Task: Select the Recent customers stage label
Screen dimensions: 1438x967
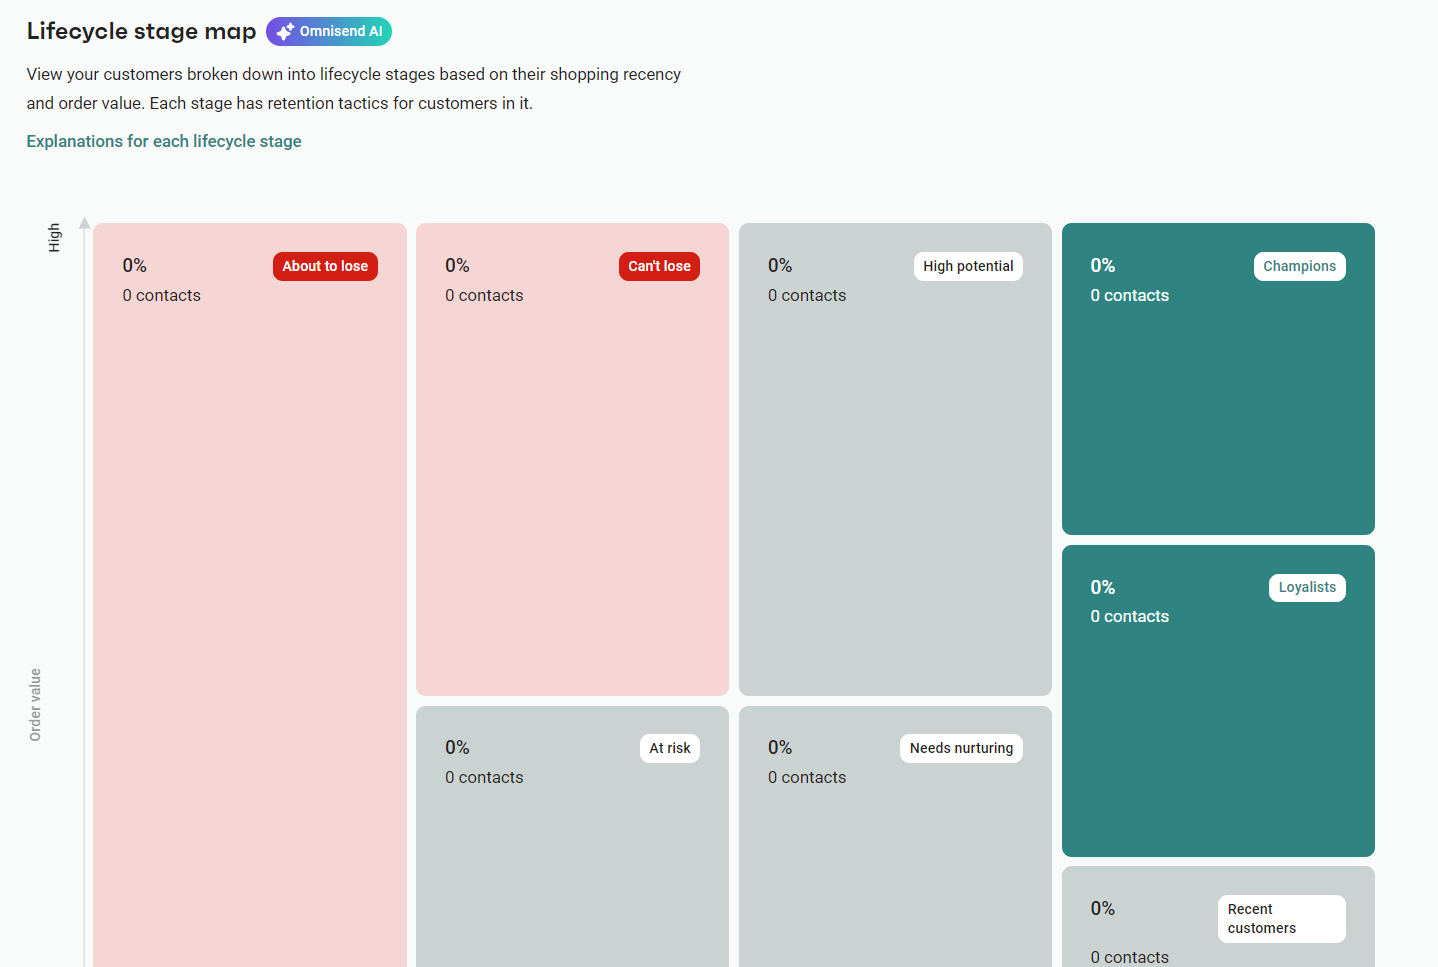Action: (x=1281, y=918)
